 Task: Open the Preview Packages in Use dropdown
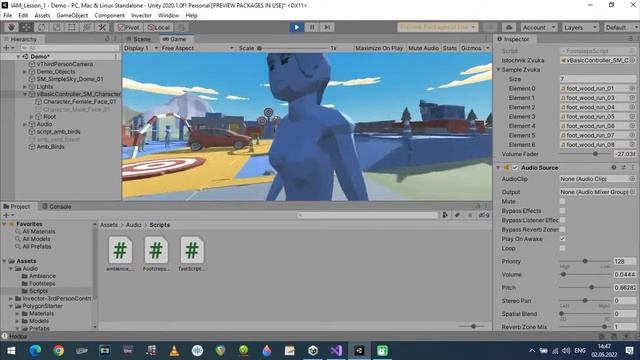point(437,27)
